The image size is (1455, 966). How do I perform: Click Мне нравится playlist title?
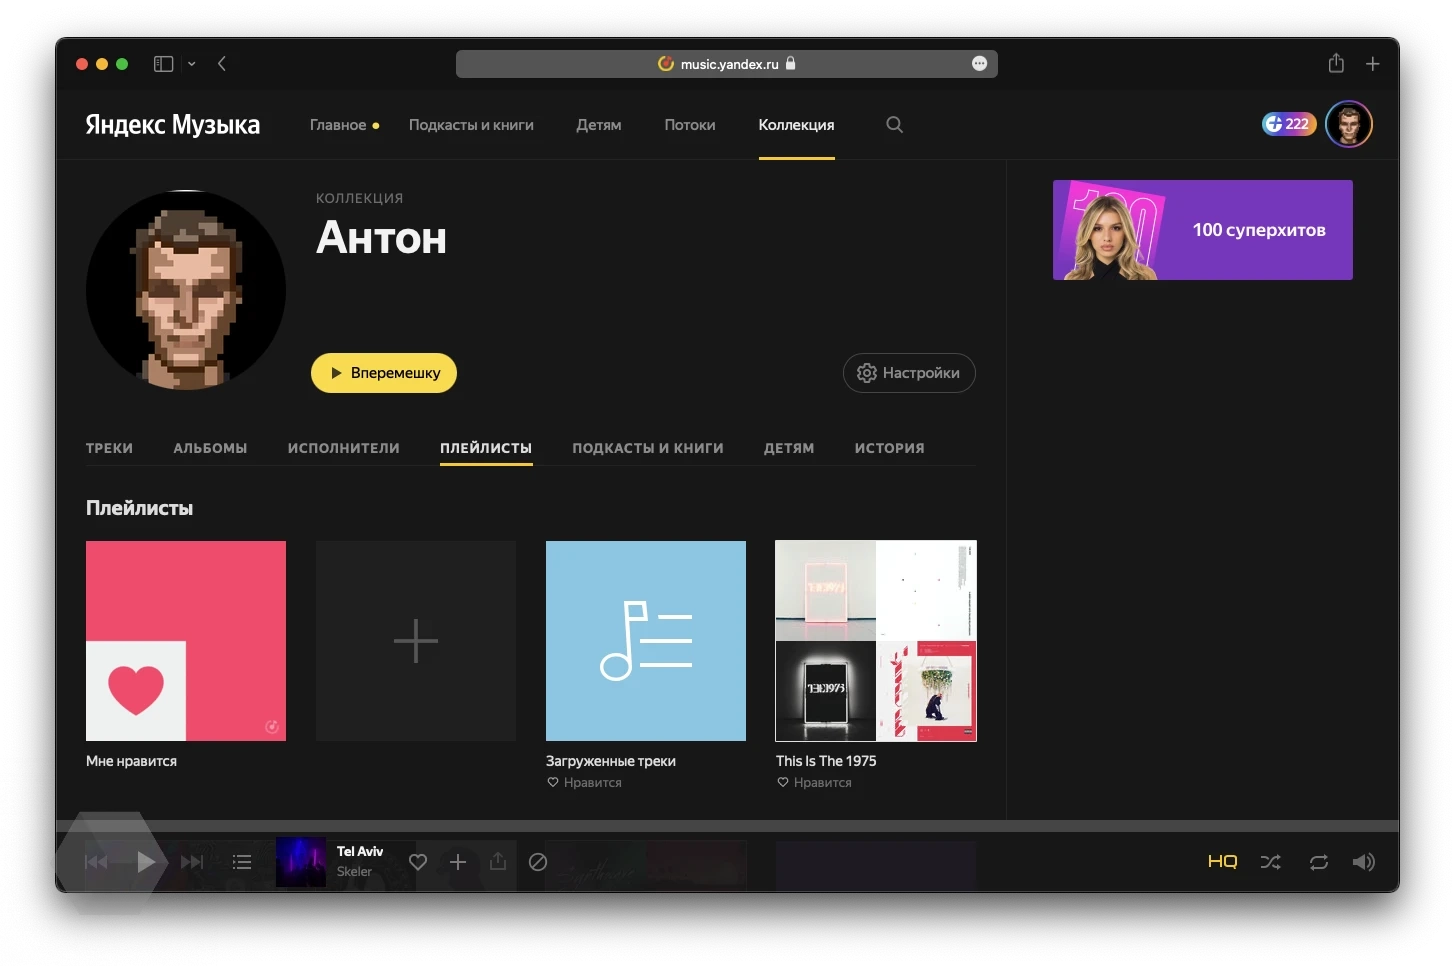(x=131, y=761)
